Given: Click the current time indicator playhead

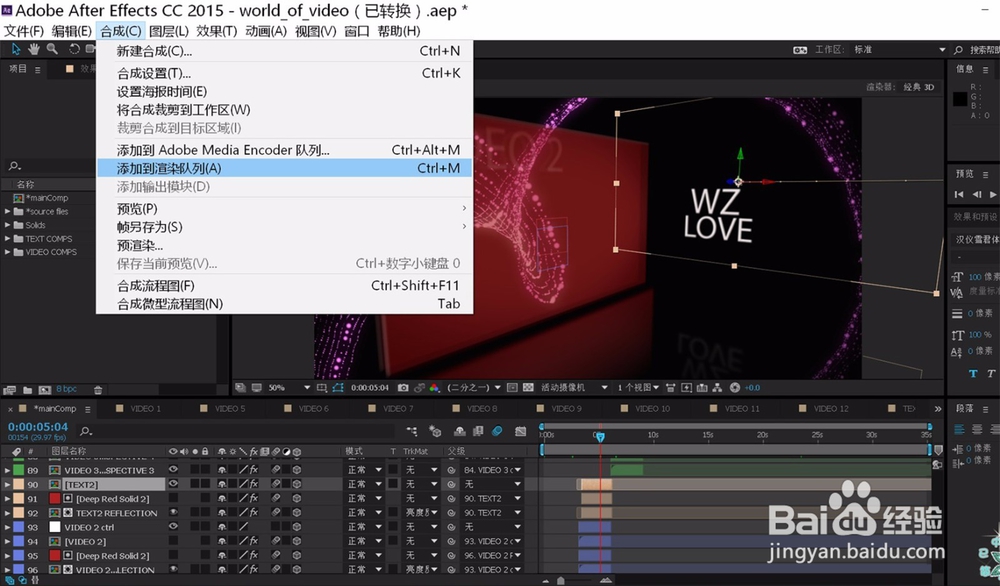Looking at the screenshot, I should (599, 436).
